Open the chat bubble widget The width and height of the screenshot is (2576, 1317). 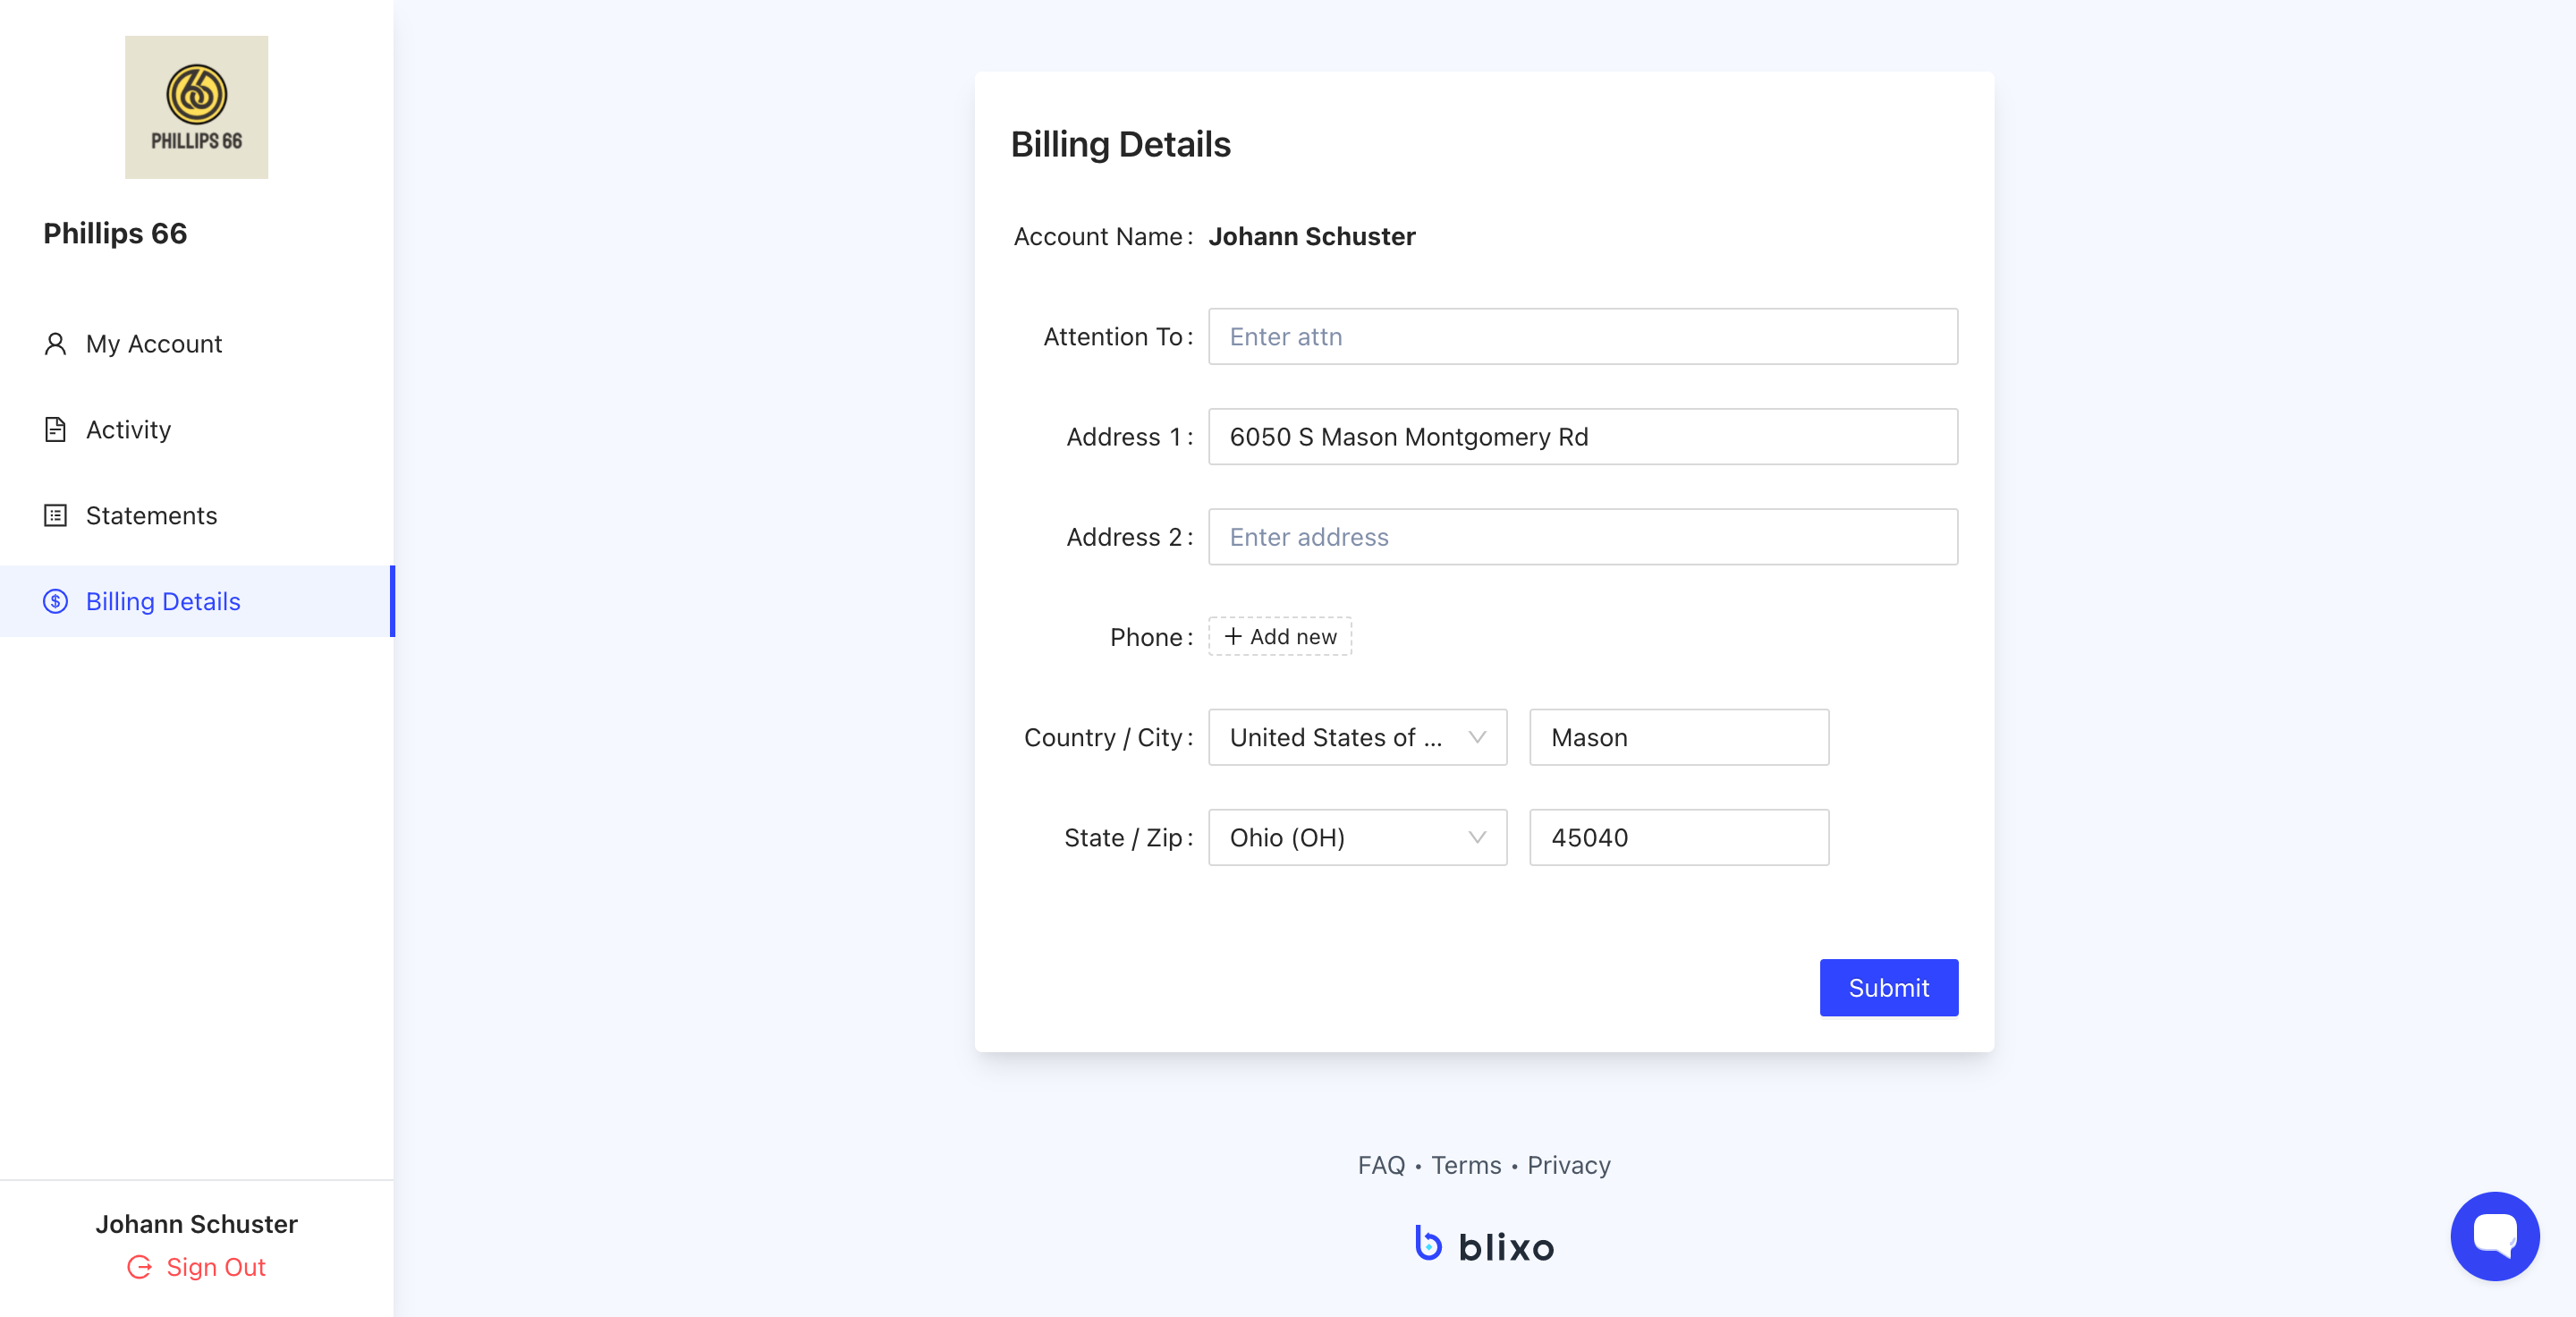2493,1235
